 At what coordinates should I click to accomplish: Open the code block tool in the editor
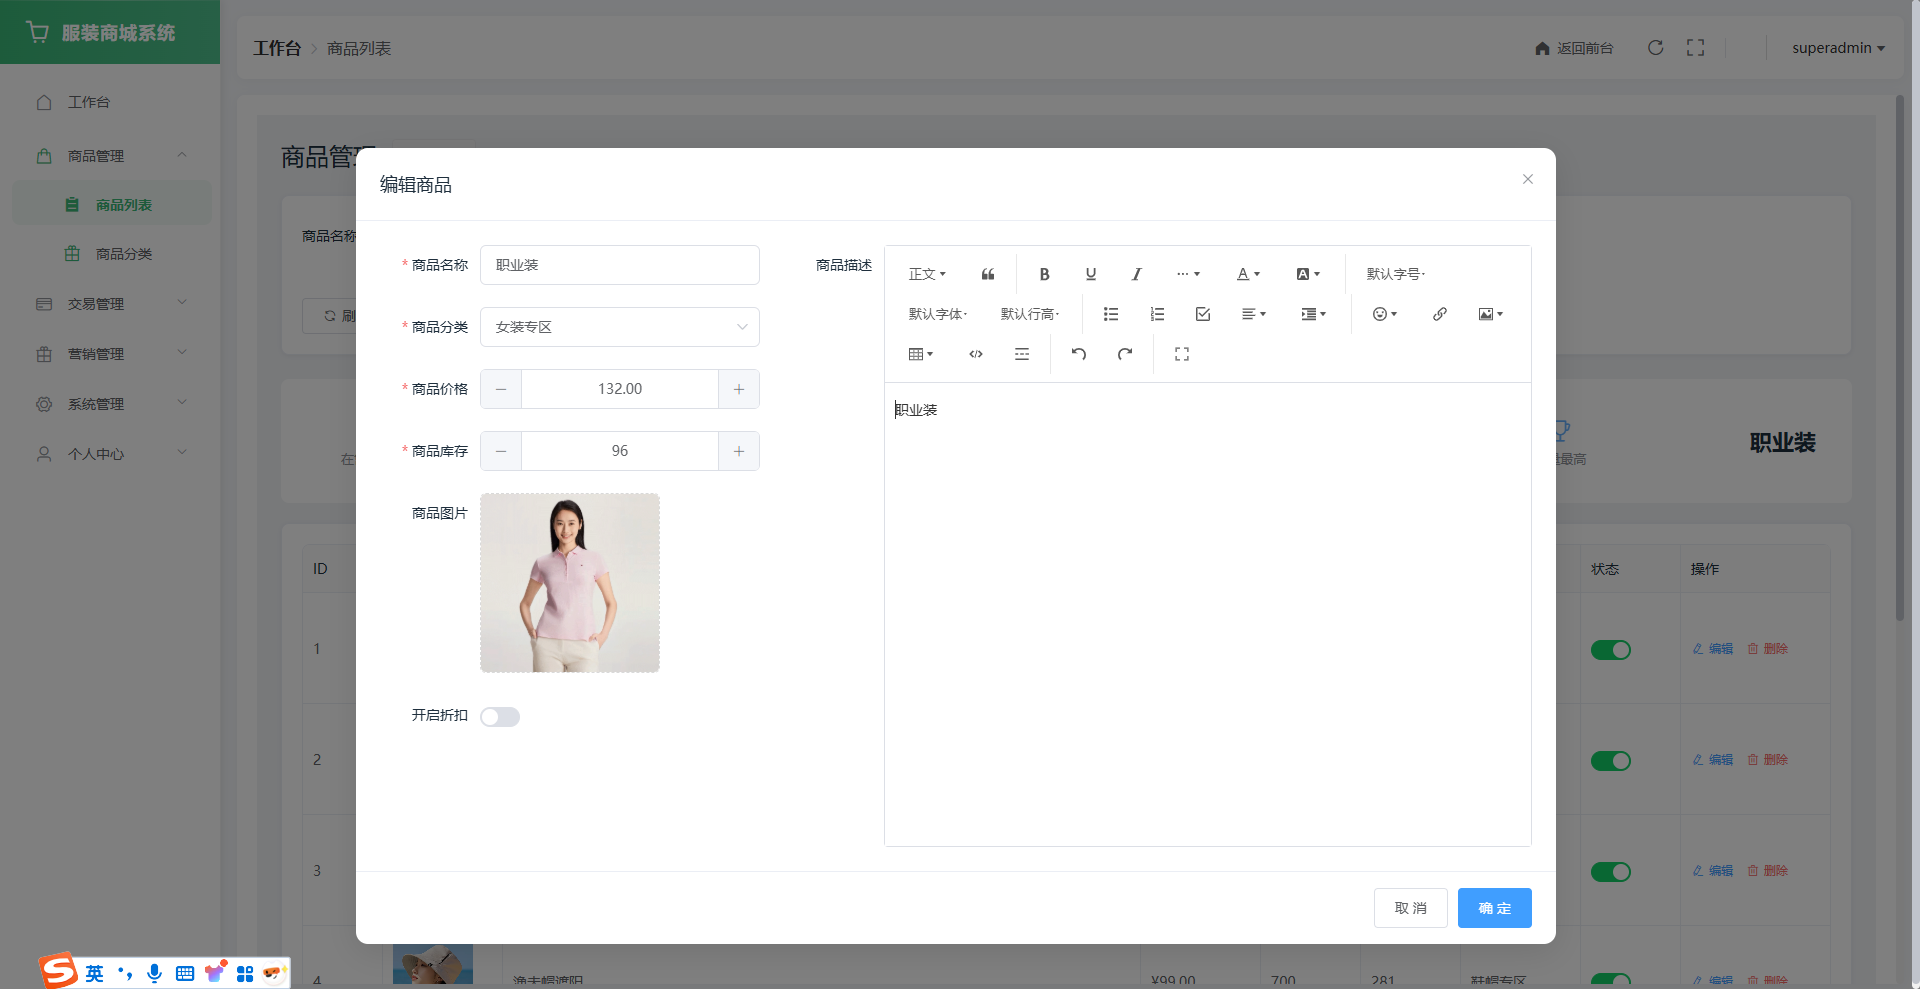(975, 354)
